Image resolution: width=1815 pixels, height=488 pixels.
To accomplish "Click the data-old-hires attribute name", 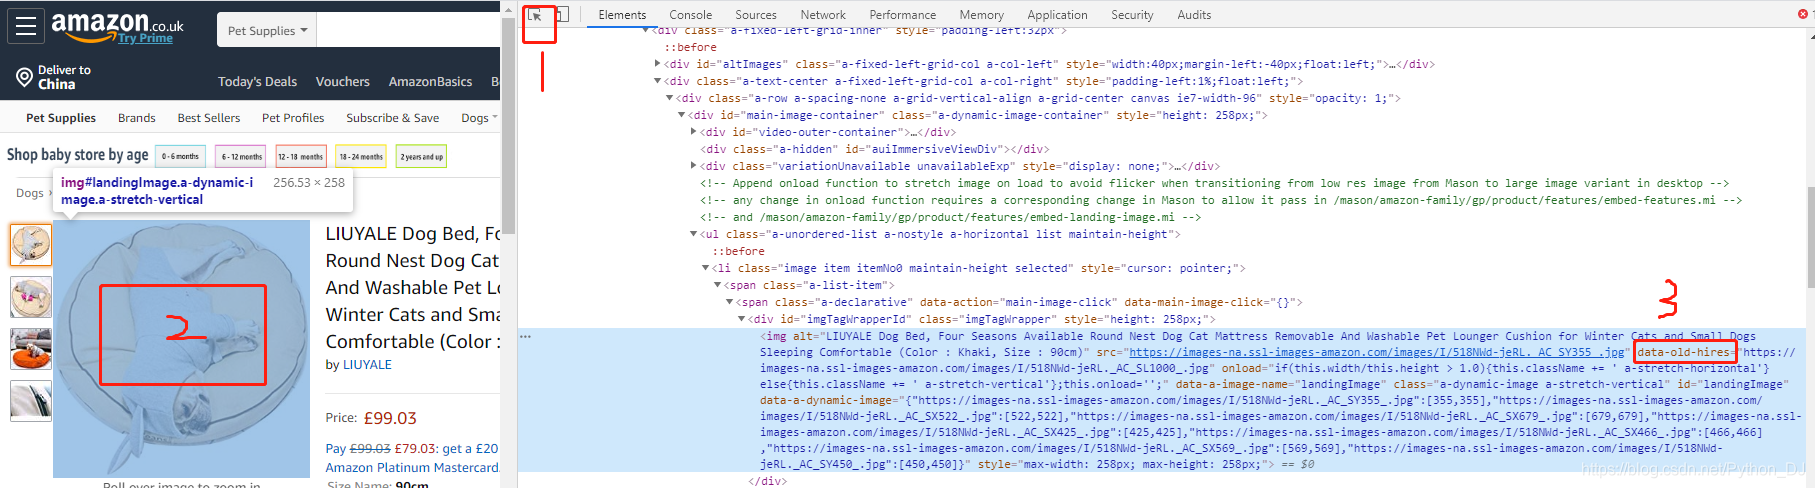I will tap(1683, 352).
